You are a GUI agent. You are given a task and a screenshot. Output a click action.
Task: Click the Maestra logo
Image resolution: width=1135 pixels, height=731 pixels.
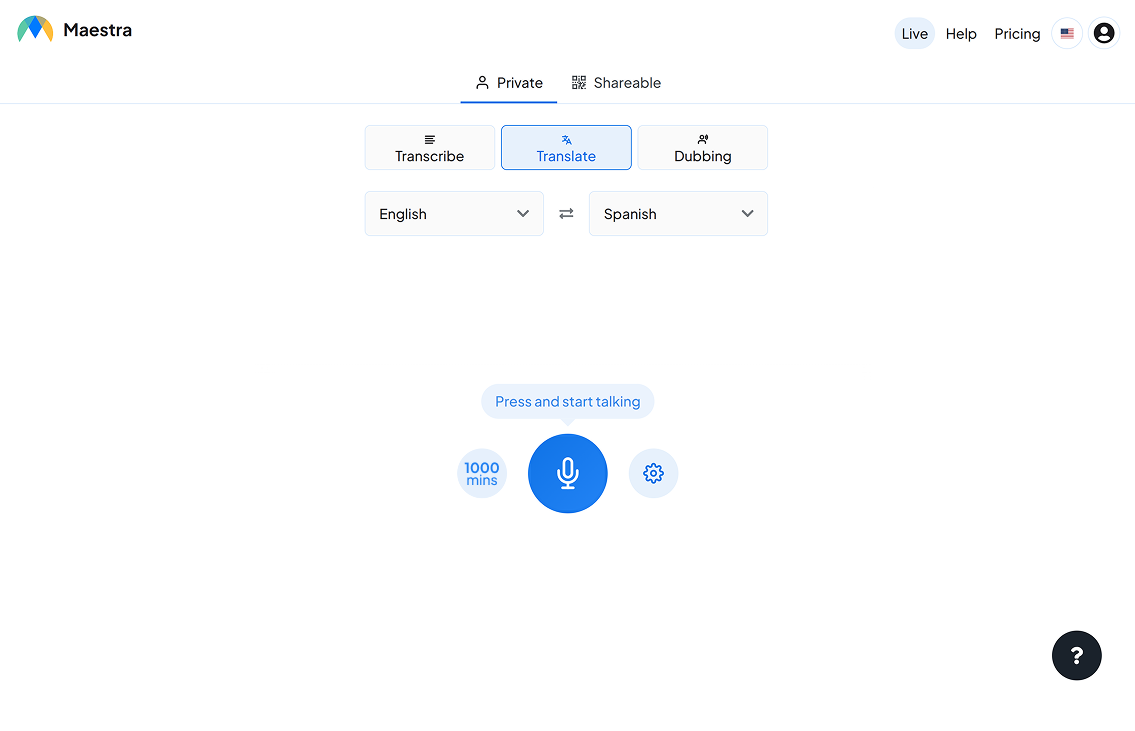pos(73,29)
